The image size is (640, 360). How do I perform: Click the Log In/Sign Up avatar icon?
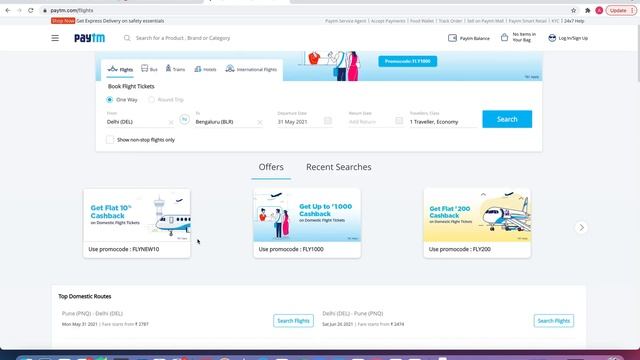tap(552, 38)
